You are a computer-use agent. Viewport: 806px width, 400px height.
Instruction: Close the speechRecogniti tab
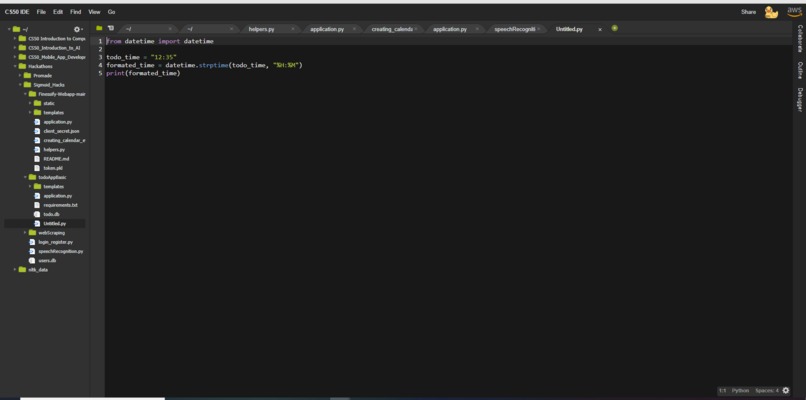pos(538,29)
